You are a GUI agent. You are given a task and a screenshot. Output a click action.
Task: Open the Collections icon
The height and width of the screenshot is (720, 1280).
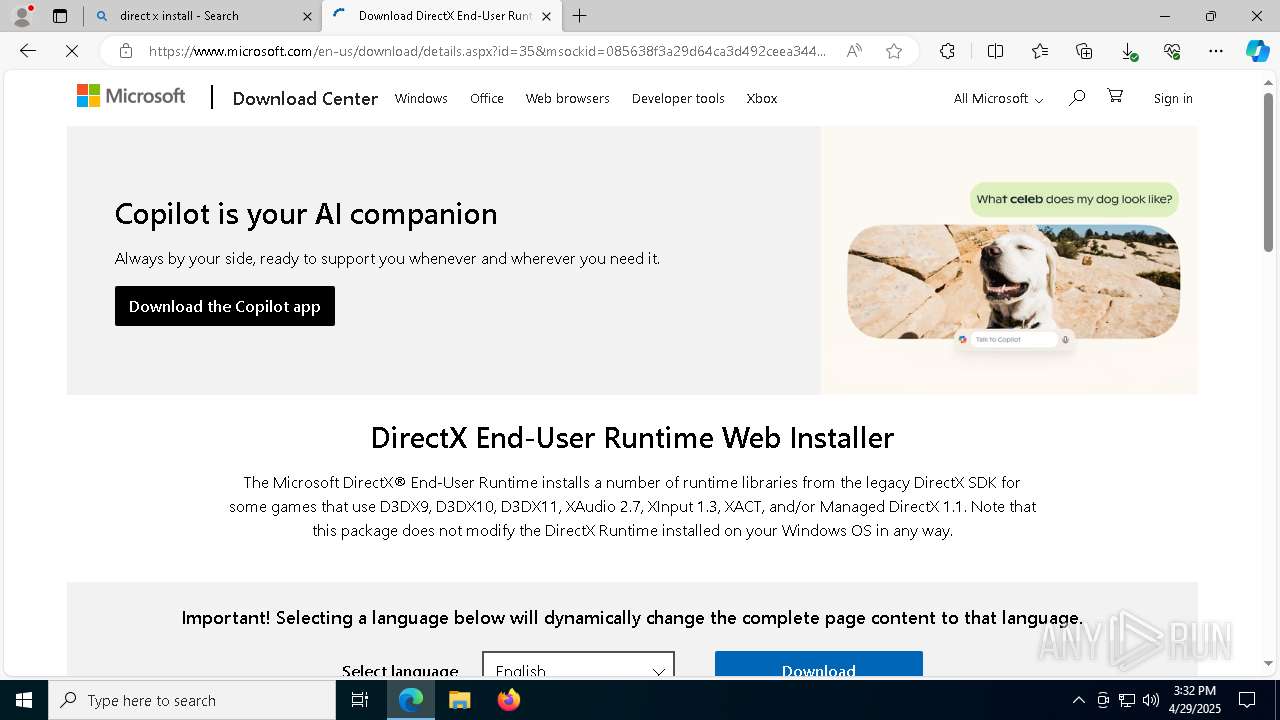pyautogui.click(x=1084, y=51)
